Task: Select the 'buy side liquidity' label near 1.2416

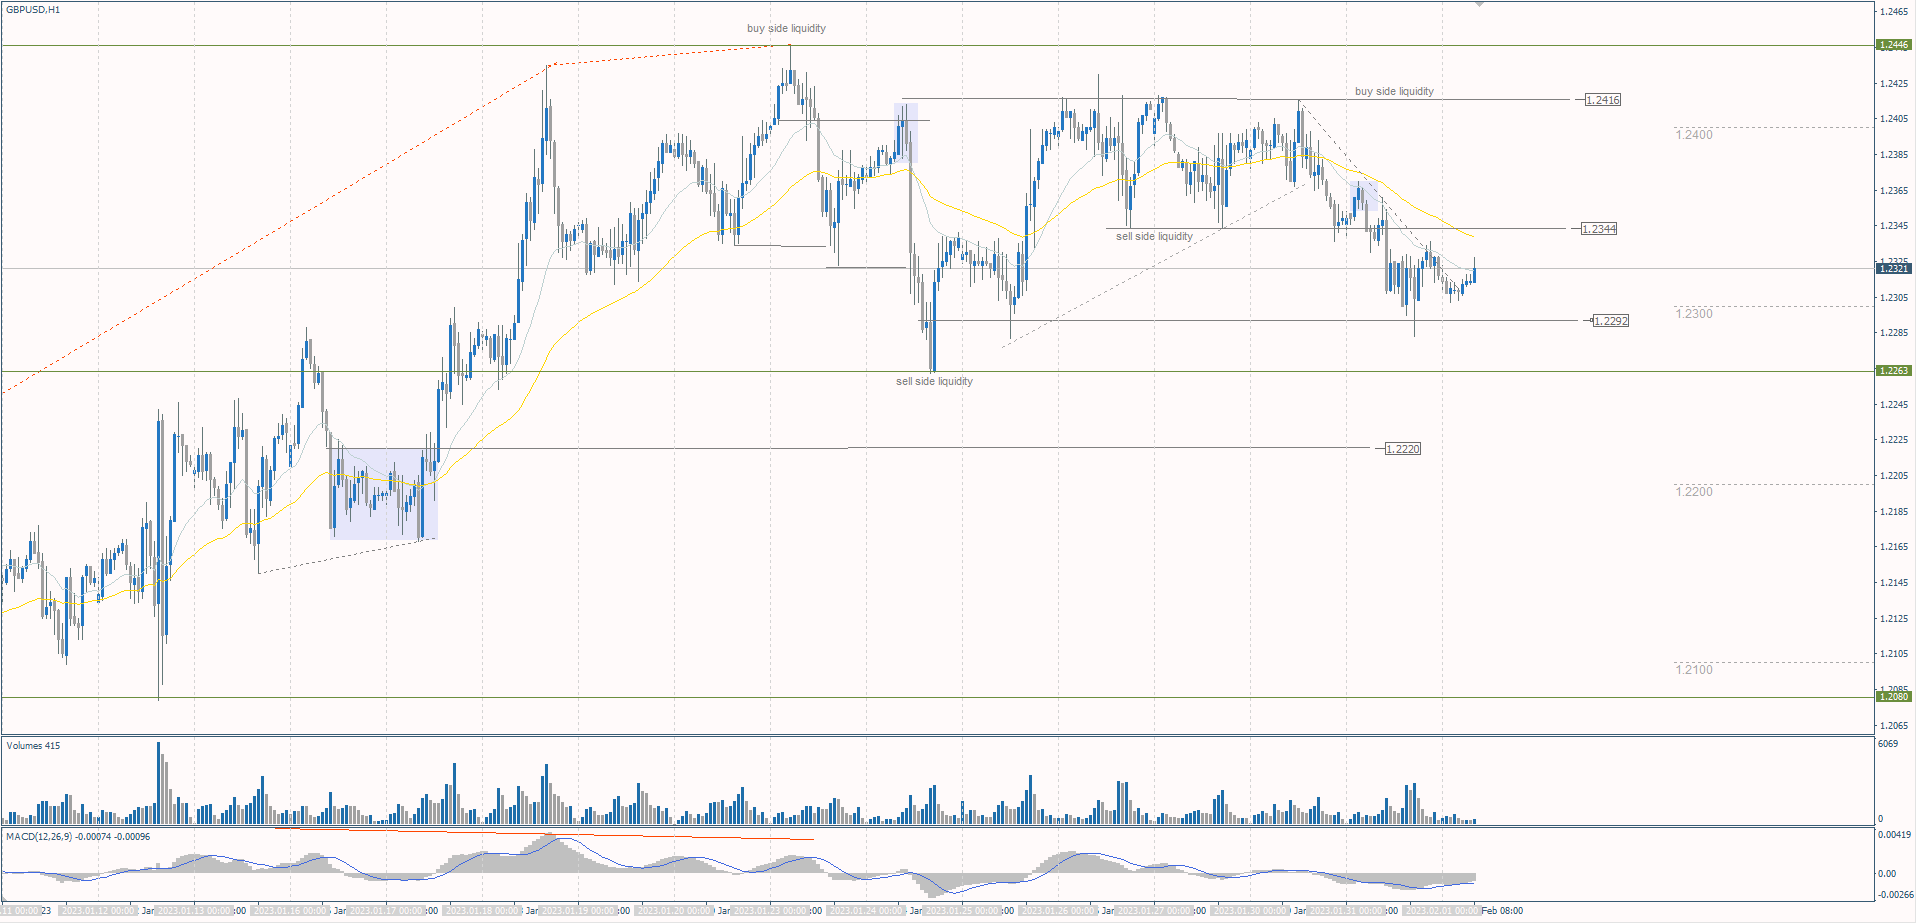Action: (1394, 91)
